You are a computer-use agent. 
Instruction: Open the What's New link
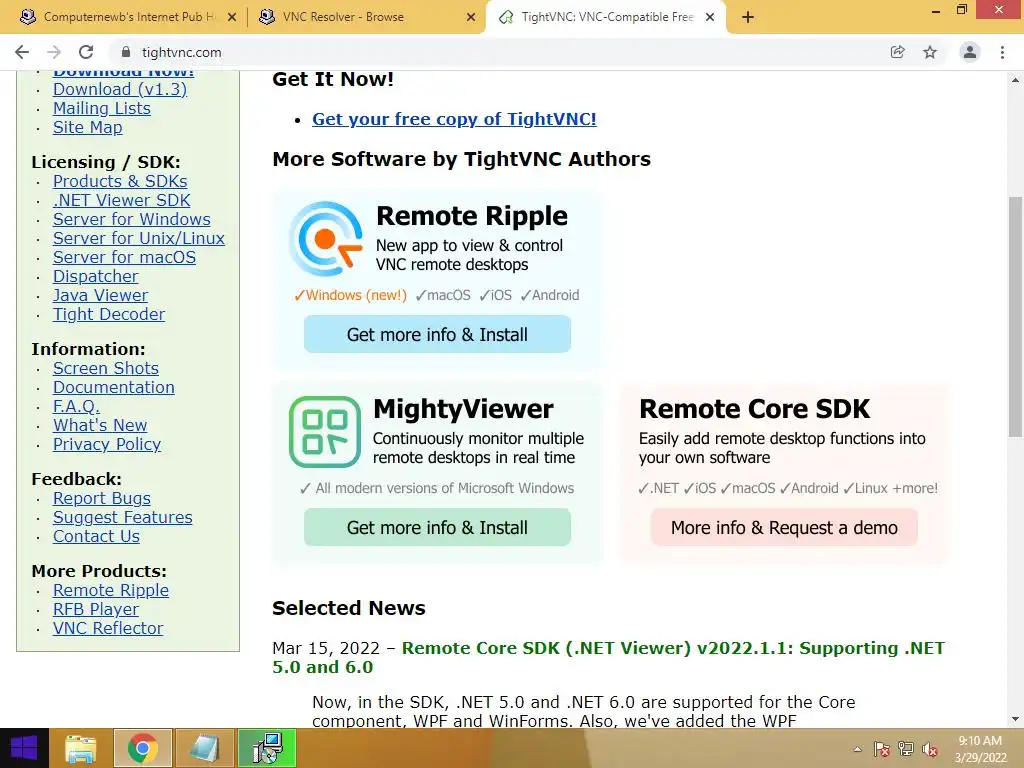(x=100, y=425)
